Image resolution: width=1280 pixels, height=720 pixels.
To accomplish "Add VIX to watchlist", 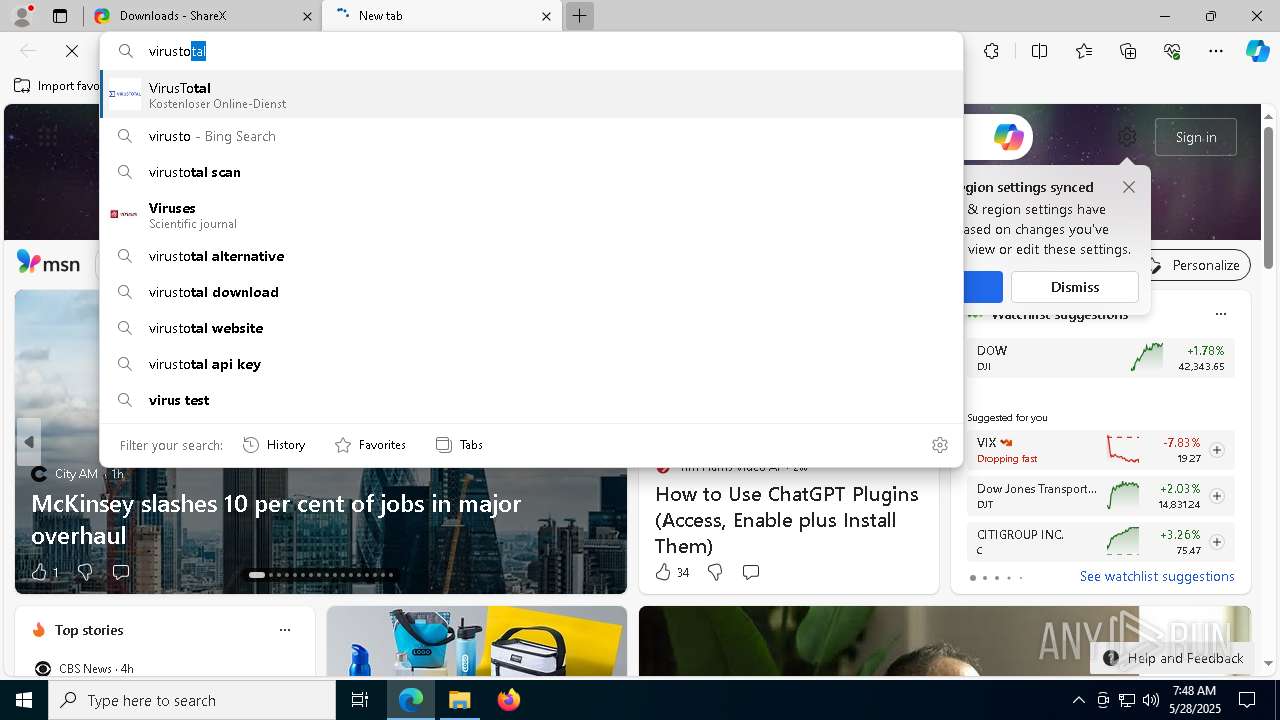I will click(1217, 450).
